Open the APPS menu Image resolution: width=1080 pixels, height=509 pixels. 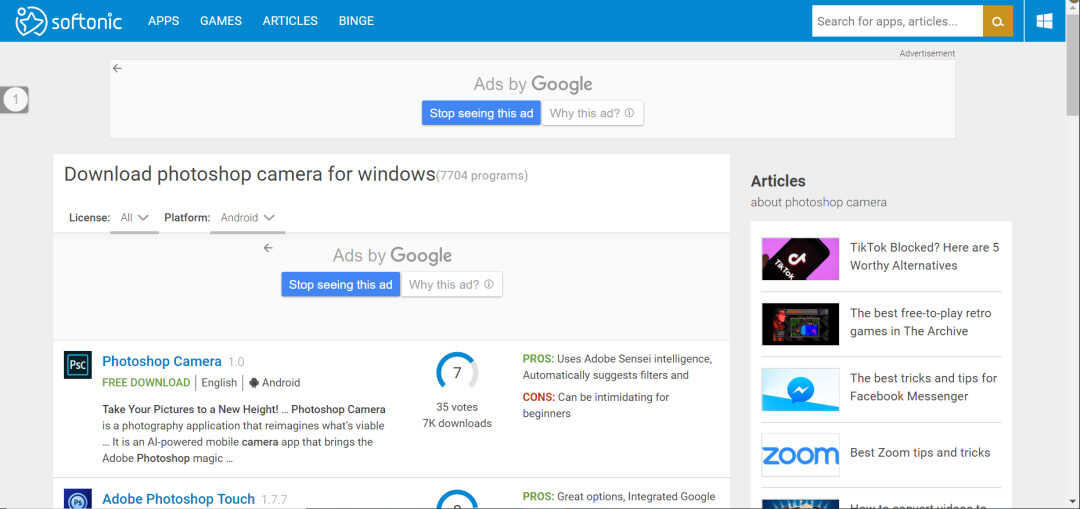pyautogui.click(x=163, y=21)
